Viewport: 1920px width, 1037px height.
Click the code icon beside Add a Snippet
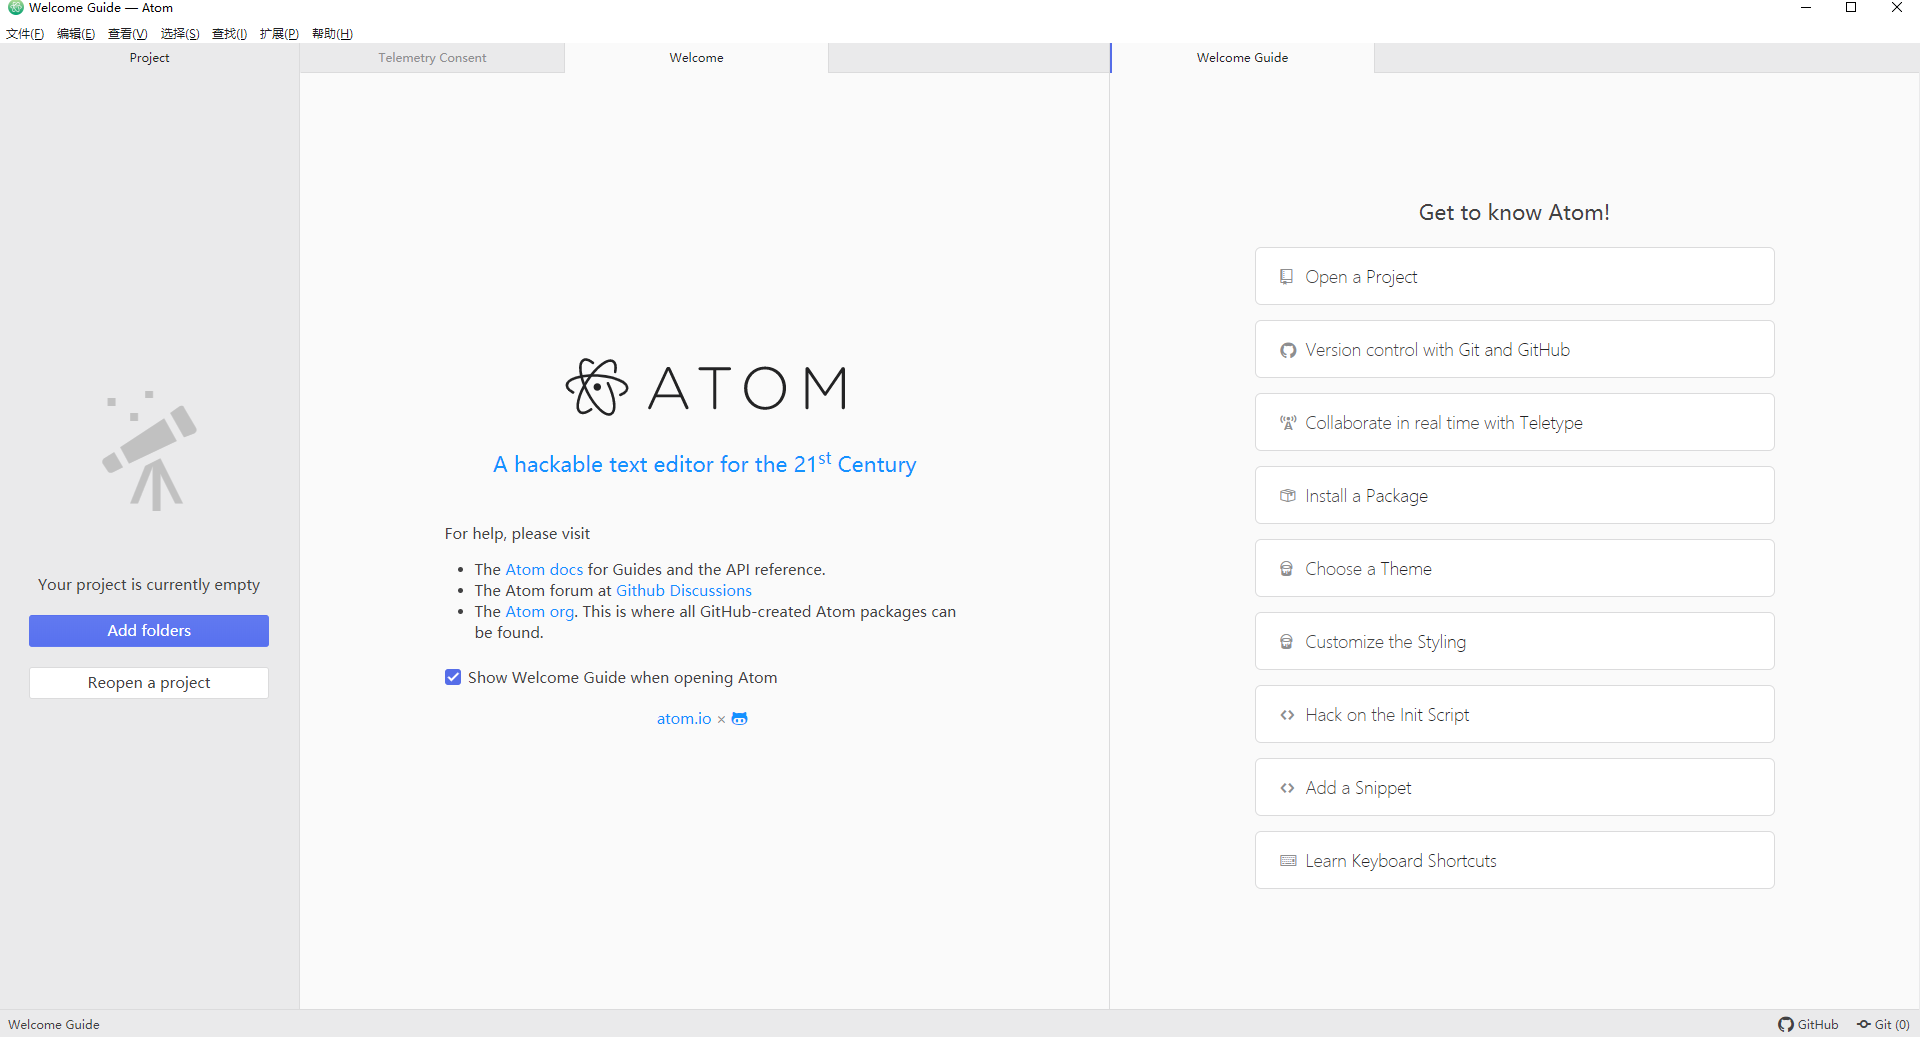click(1287, 788)
